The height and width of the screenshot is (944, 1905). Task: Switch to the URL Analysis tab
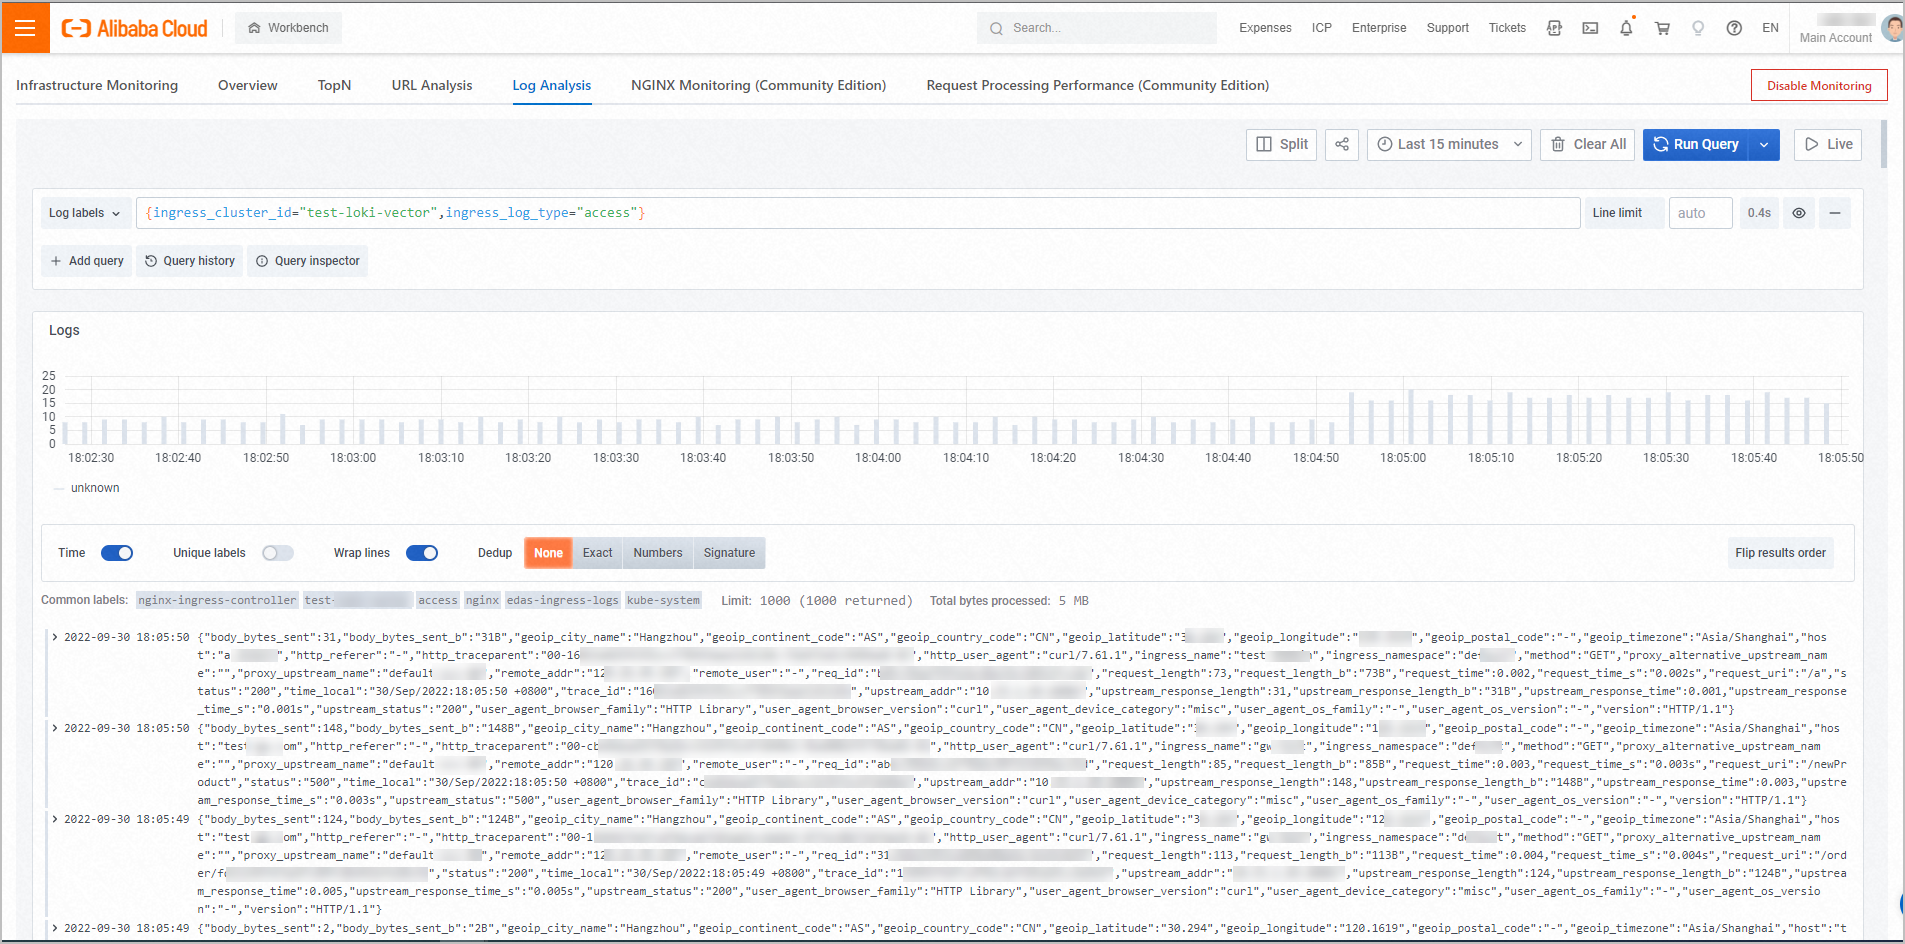pos(432,85)
